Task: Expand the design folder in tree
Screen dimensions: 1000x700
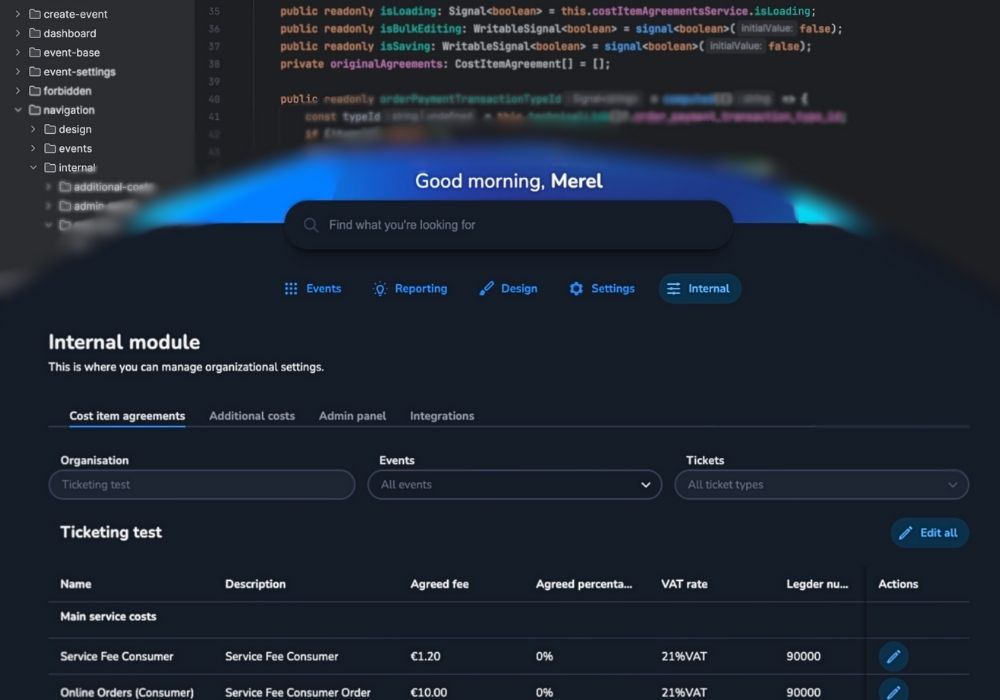Action: point(33,129)
